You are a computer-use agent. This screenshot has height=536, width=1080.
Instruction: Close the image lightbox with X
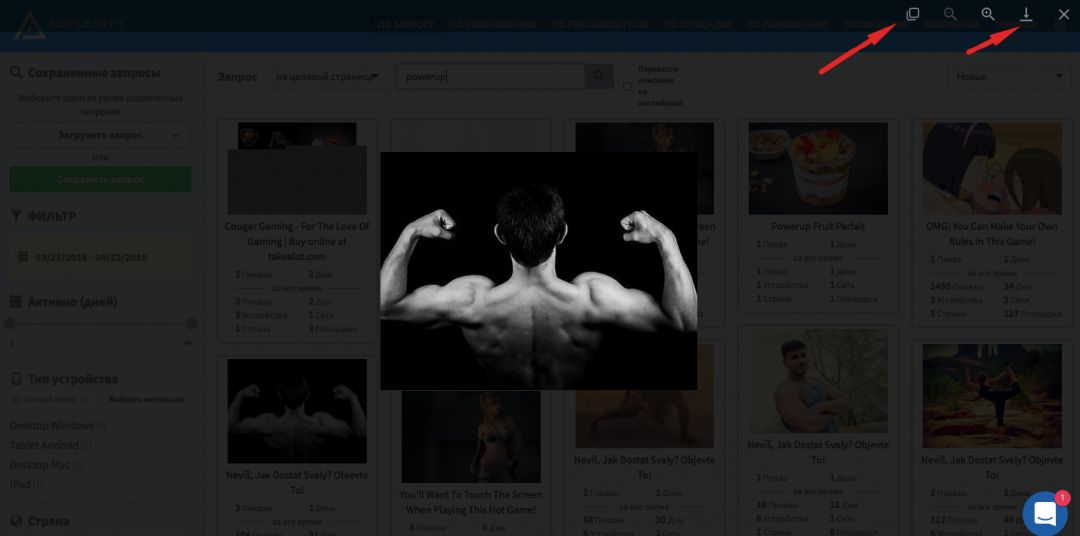1063,14
